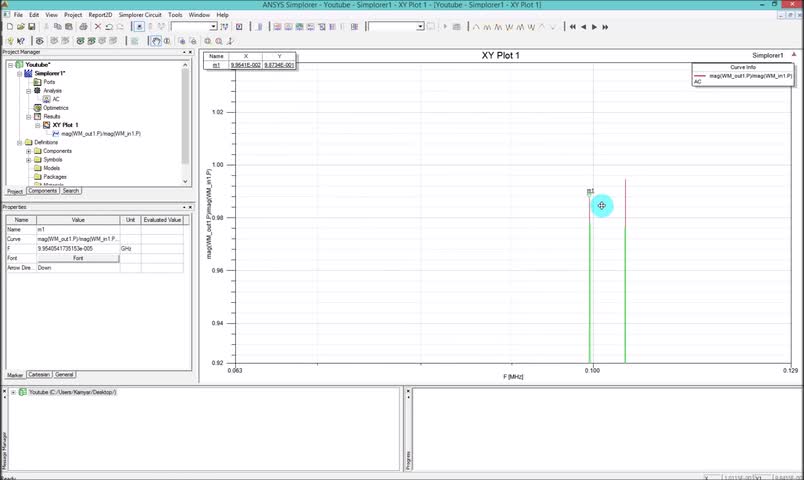
Task: Collapse the Simplorer1 tree node
Action: pyautogui.click(x=19, y=74)
